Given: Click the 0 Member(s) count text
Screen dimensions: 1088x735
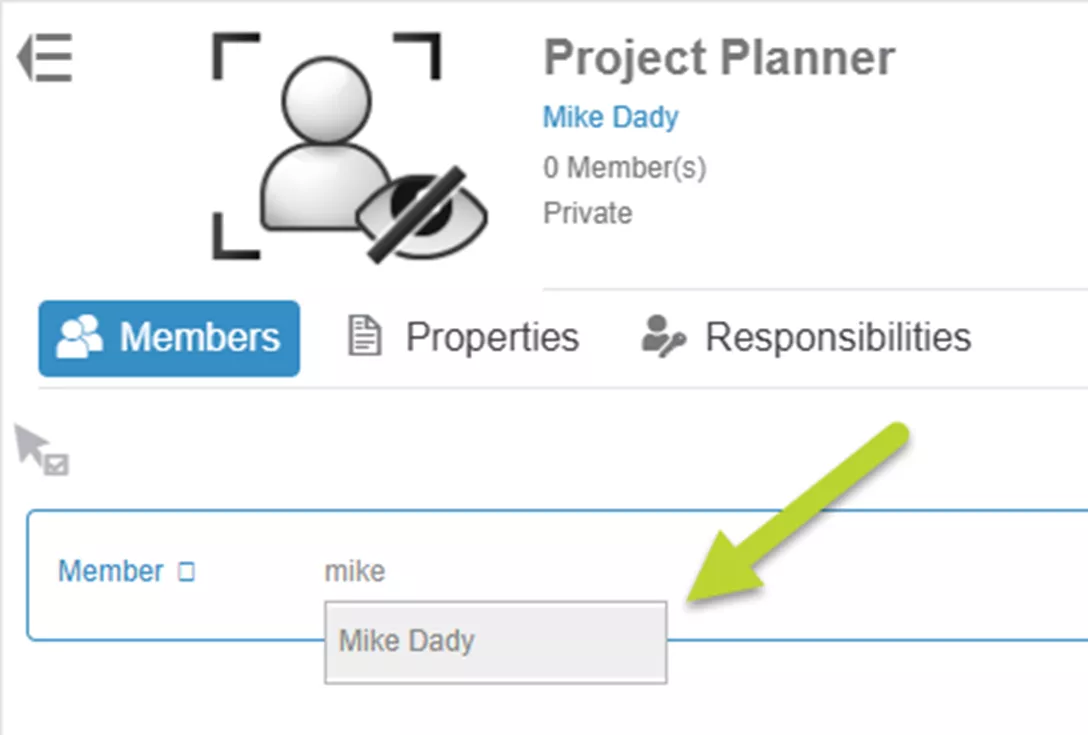Looking at the screenshot, I should [x=624, y=168].
